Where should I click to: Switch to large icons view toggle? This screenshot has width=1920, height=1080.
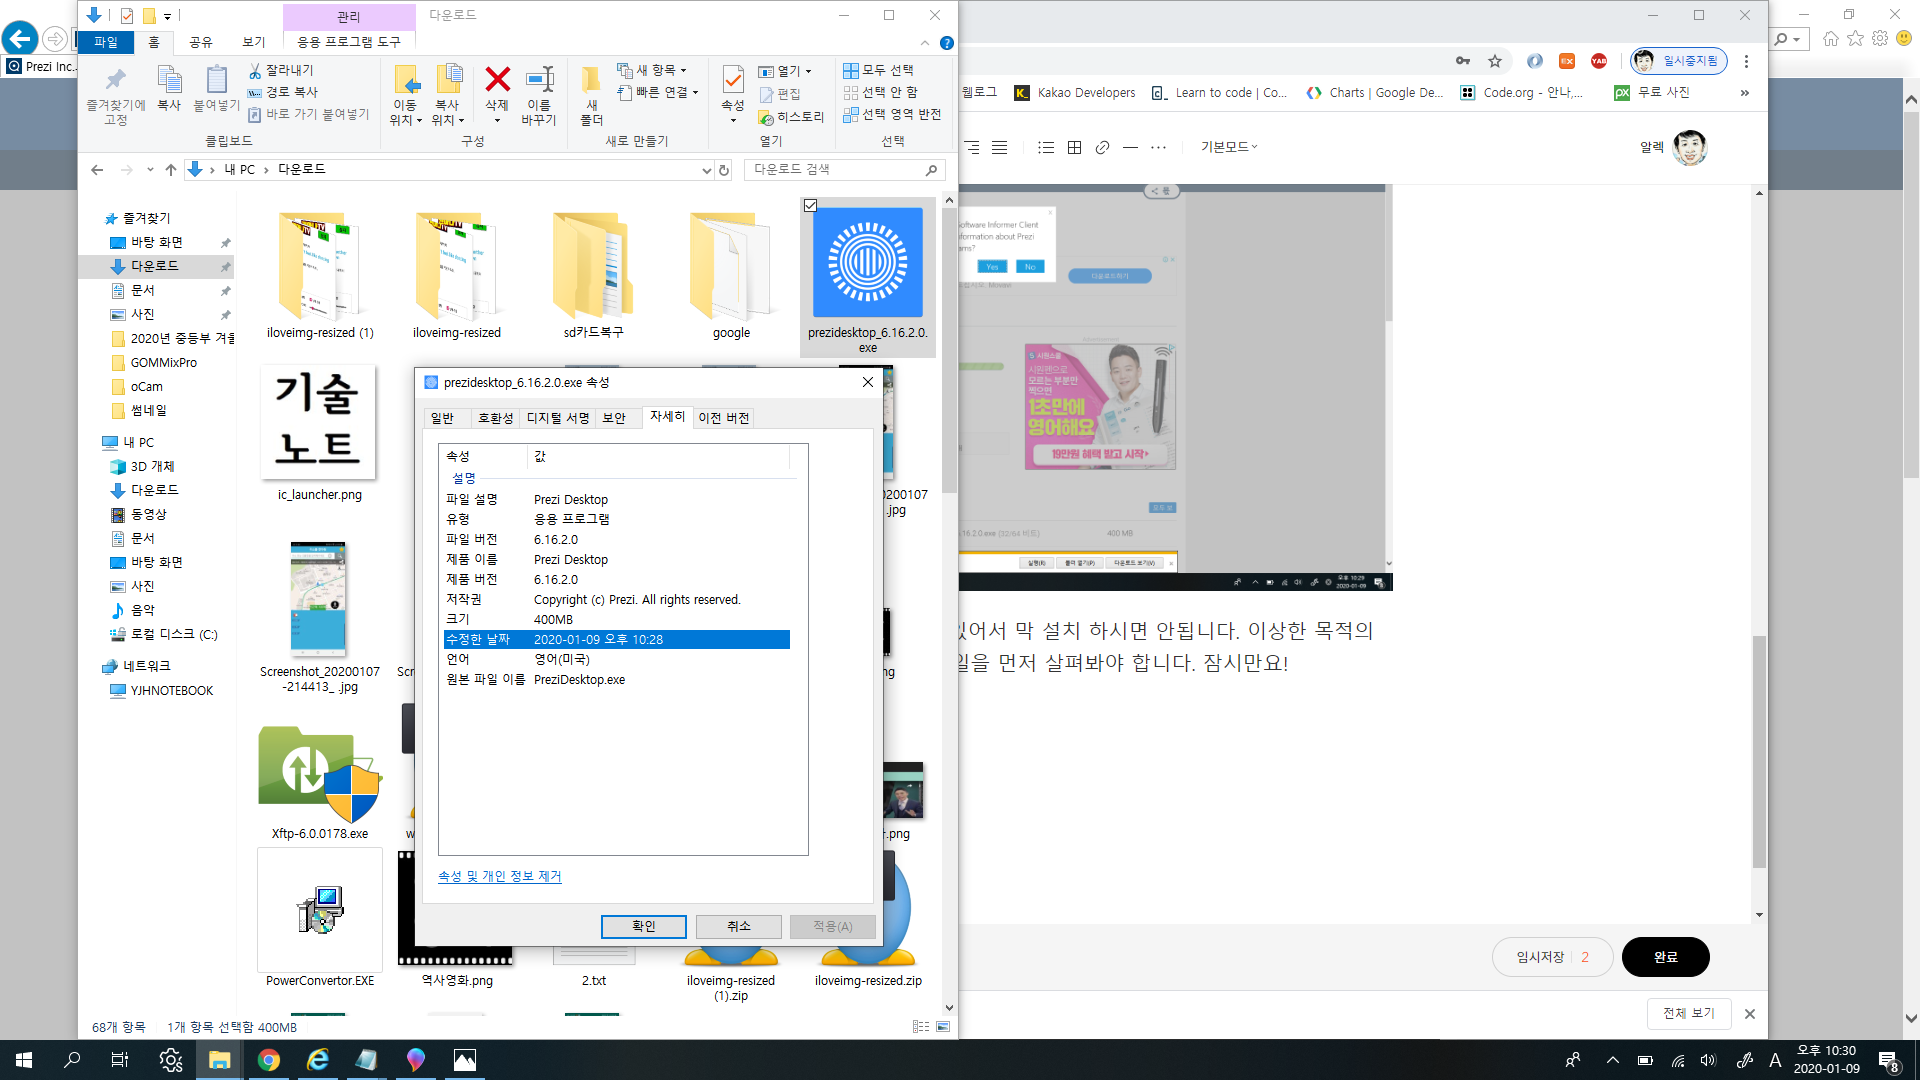point(942,1026)
